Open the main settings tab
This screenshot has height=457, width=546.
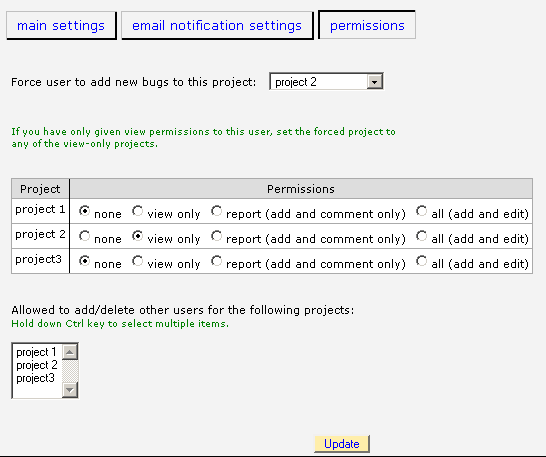pos(61,25)
